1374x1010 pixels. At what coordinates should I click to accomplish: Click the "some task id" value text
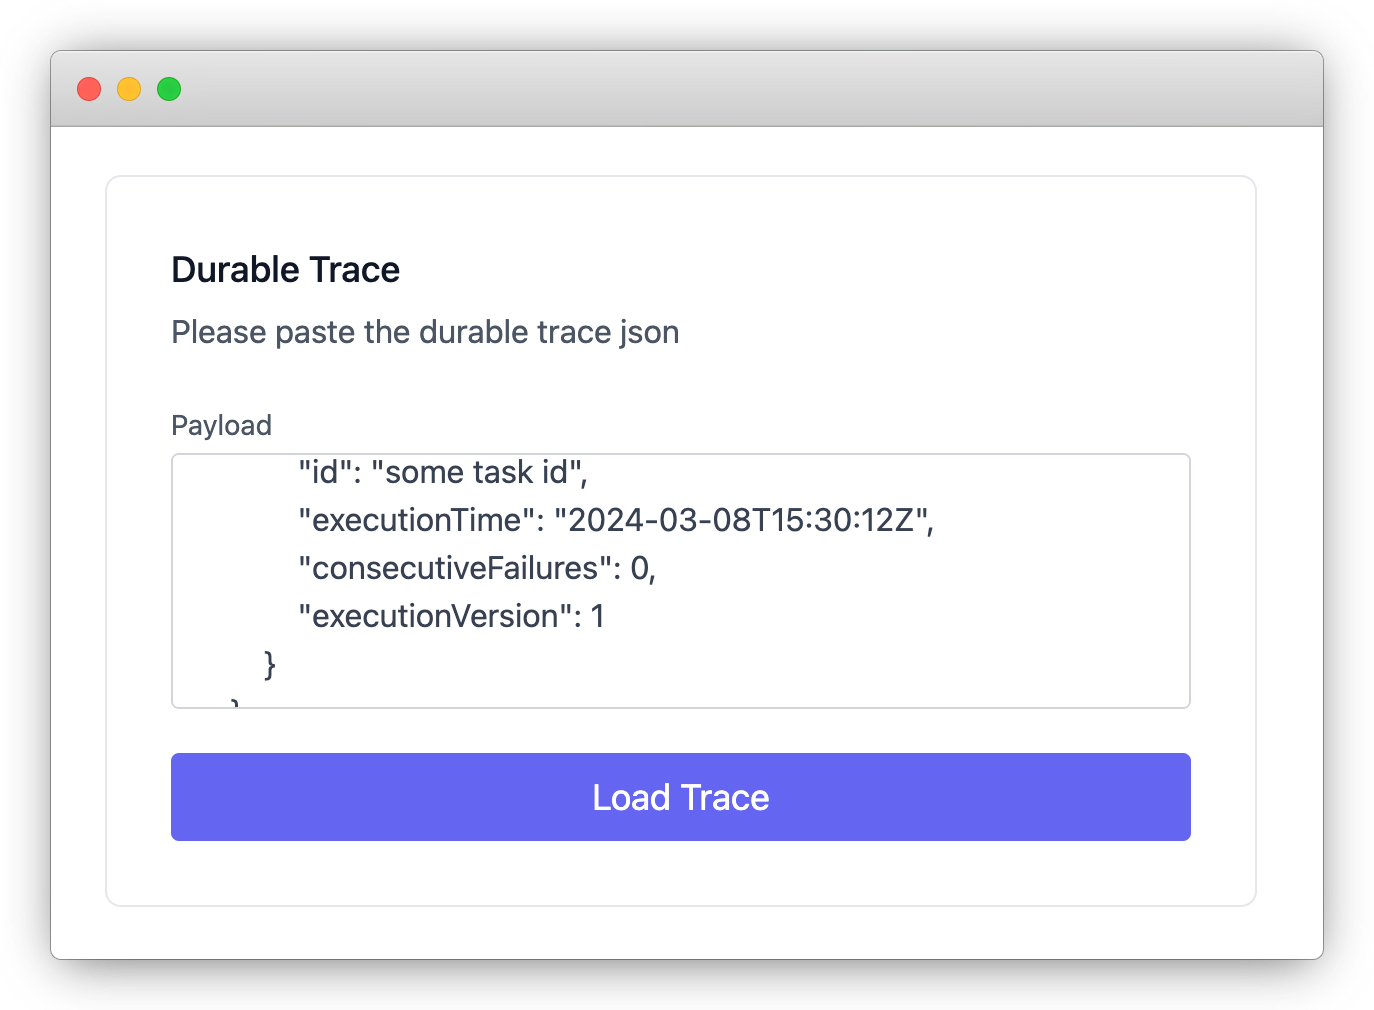click(478, 472)
